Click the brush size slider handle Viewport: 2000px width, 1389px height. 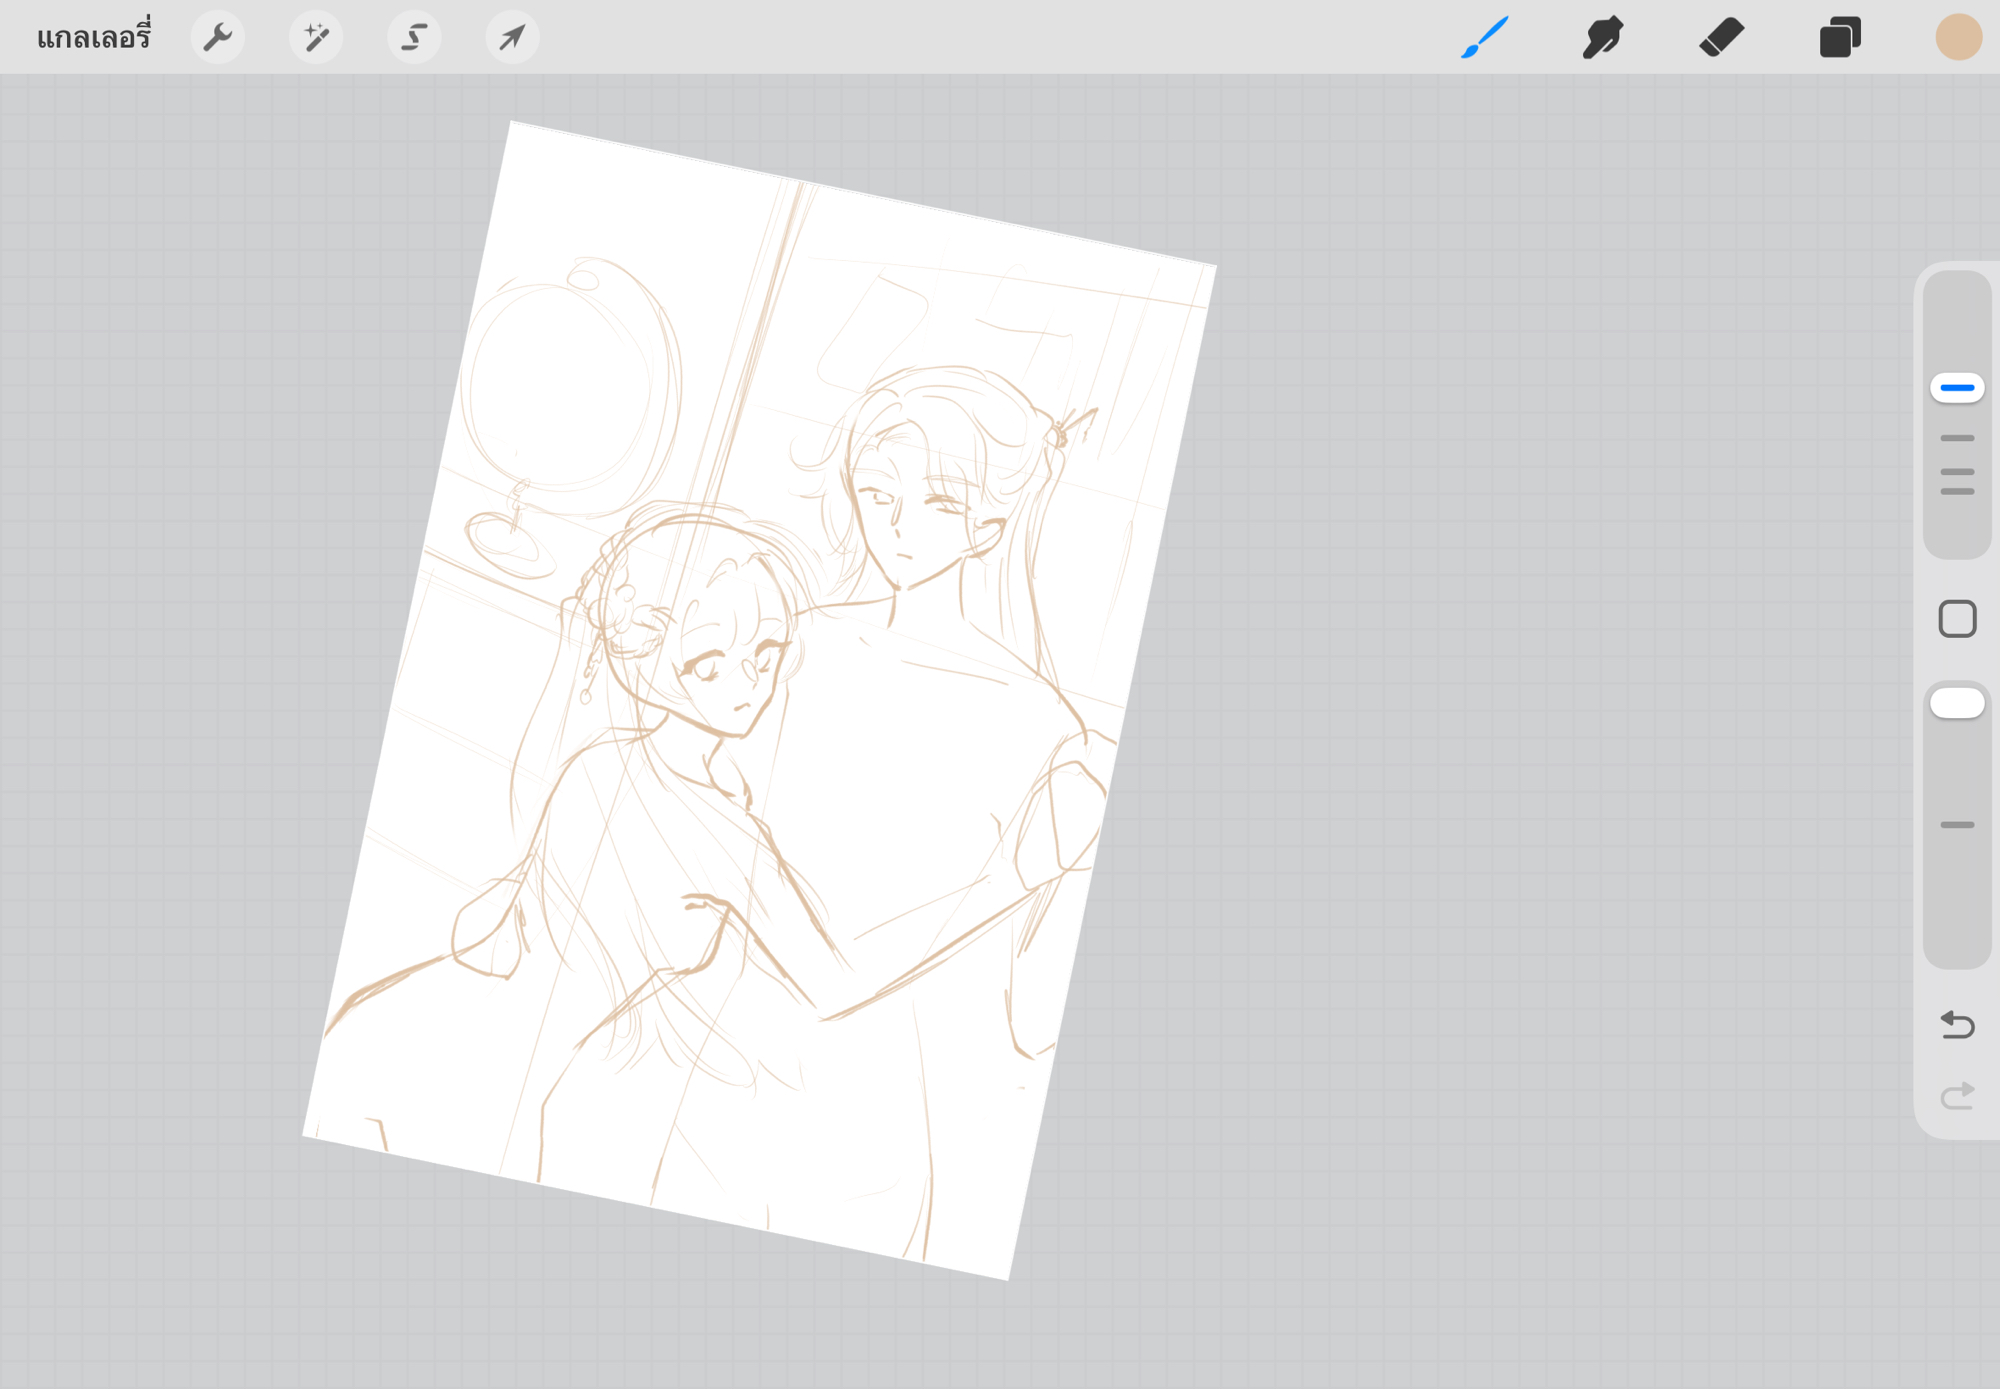click(x=1957, y=388)
